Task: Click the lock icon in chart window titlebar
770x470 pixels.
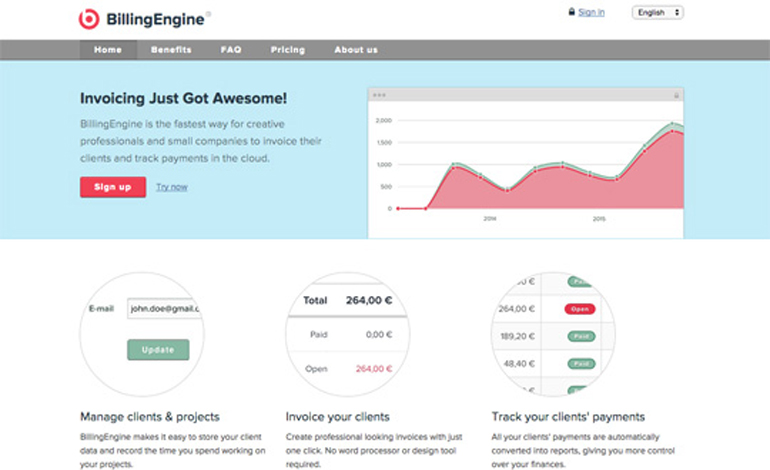Action: (x=676, y=95)
